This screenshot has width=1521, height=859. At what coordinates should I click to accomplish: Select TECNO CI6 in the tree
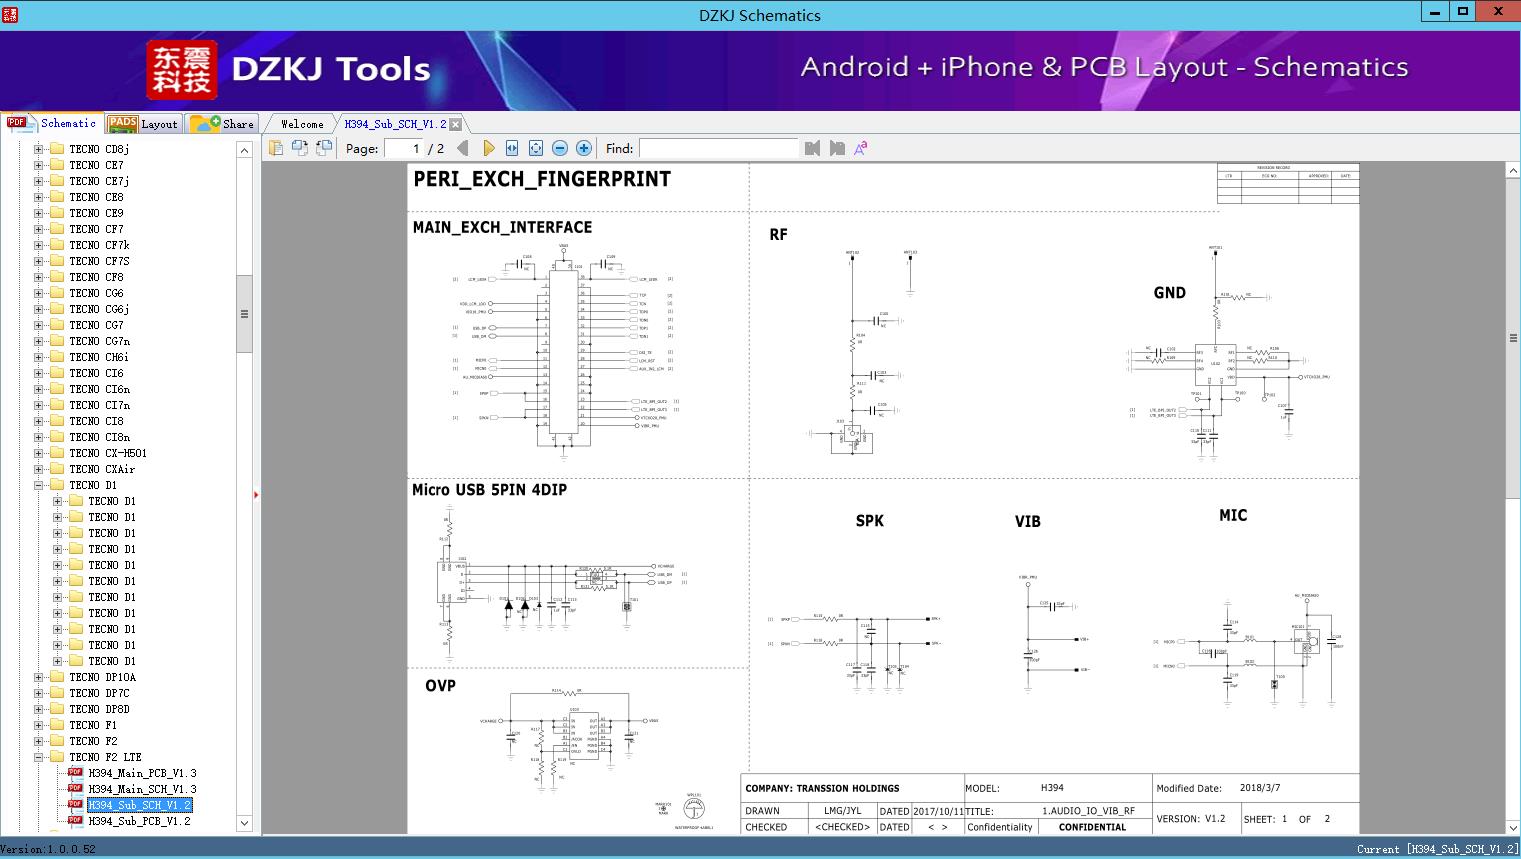pos(96,373)
